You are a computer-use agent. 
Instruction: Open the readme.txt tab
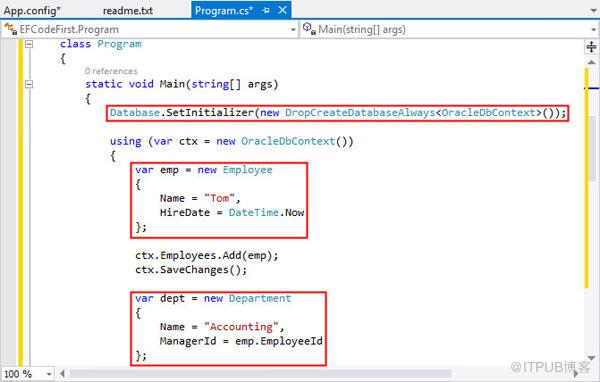(x=128, y=10)
